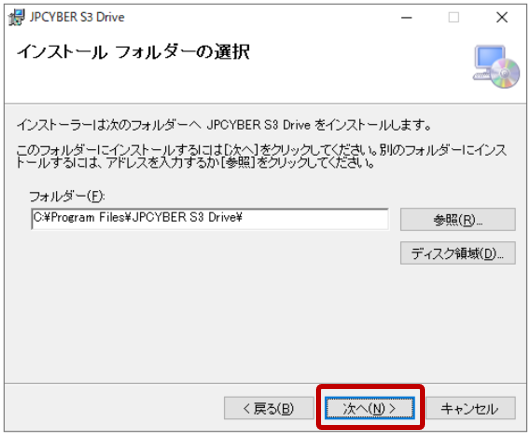Click the JPCYBER S3 Drive window title text
531x436 pixels.
coord(77,17)
